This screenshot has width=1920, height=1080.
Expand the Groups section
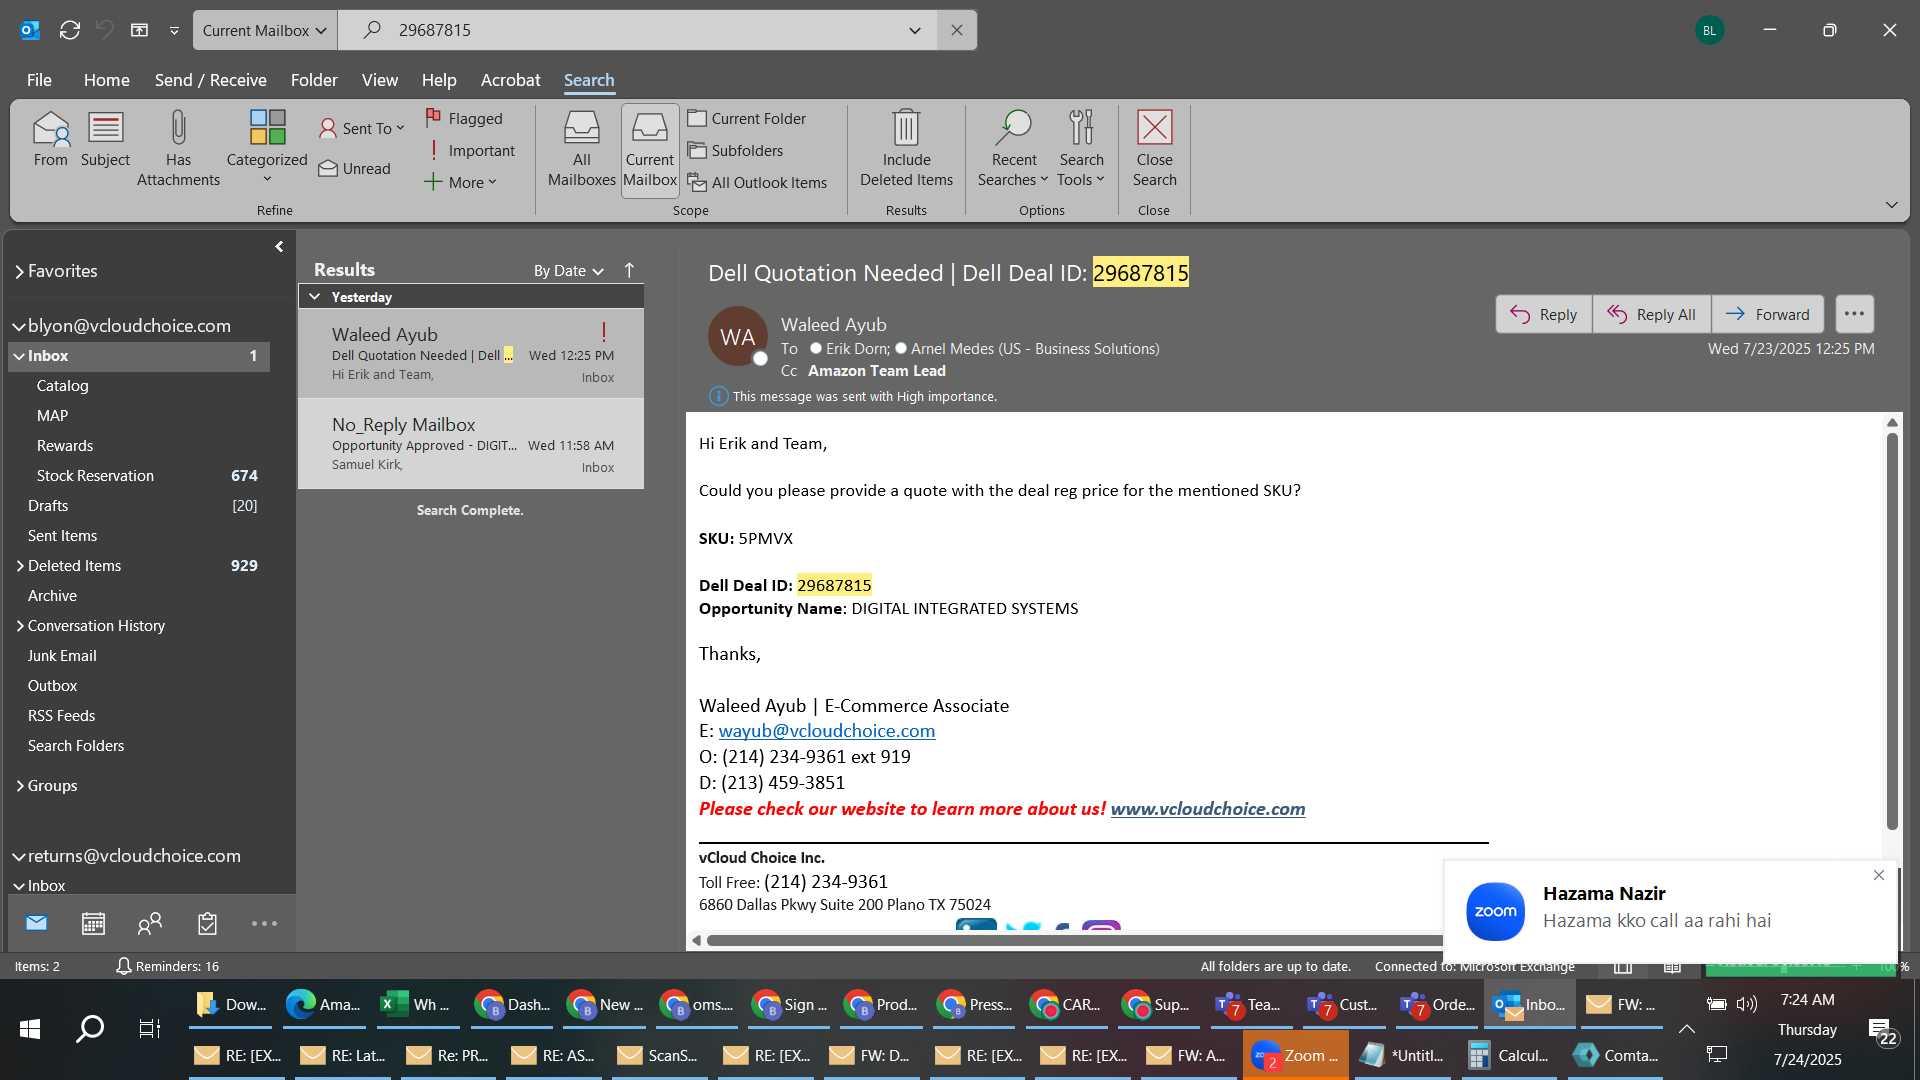[19, 786]
